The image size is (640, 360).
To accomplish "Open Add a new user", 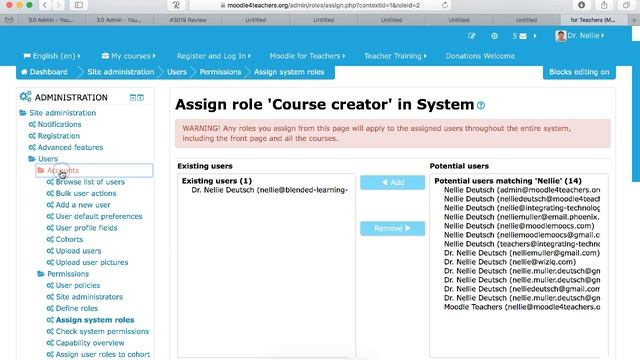I will coord(83,204).
